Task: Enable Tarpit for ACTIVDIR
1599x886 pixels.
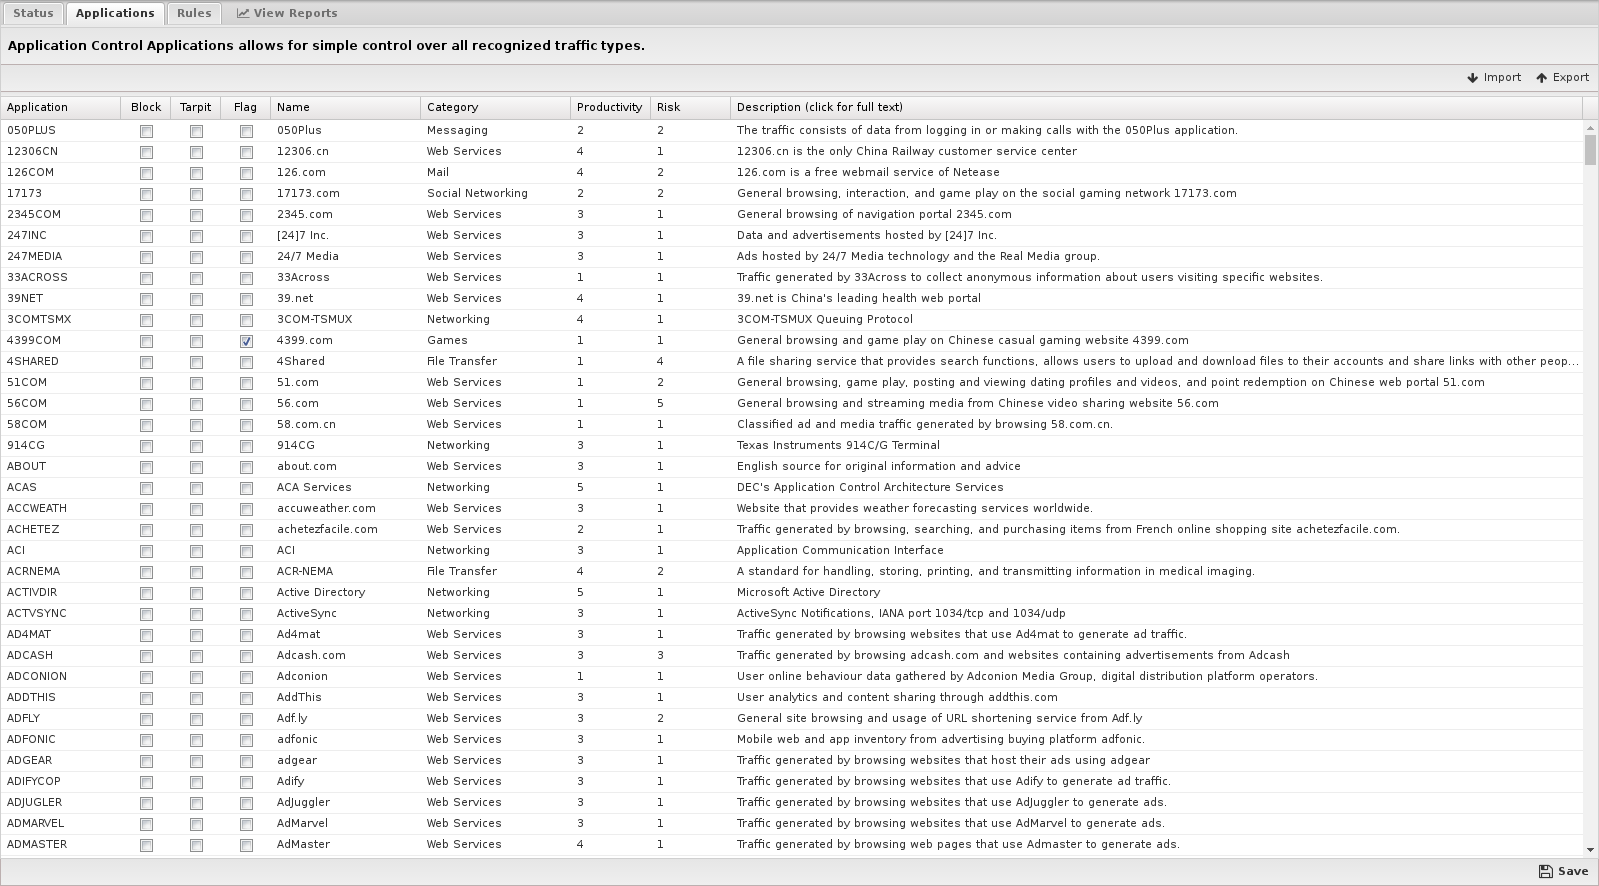Action: coord(196,593)
